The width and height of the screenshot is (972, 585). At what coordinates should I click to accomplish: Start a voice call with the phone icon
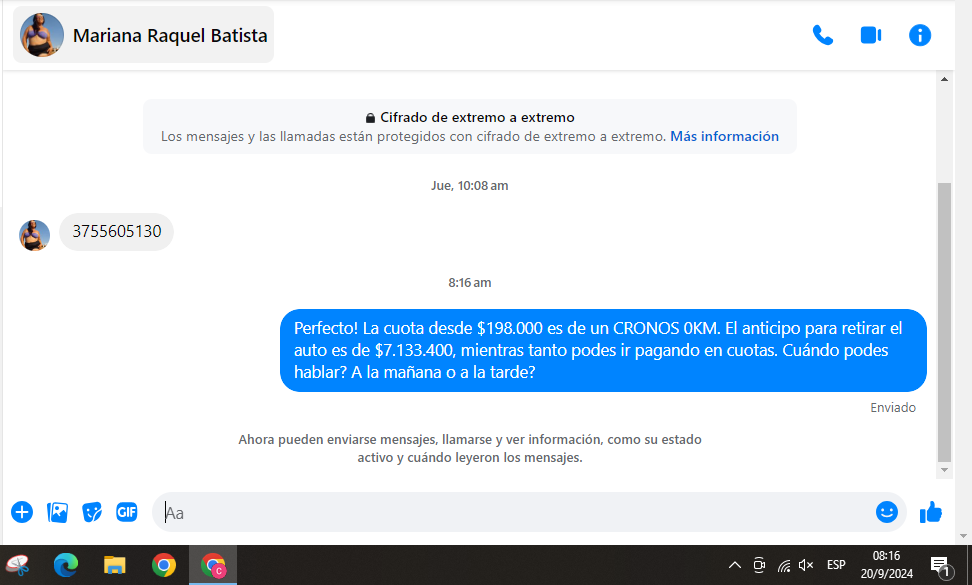[822, 35]
